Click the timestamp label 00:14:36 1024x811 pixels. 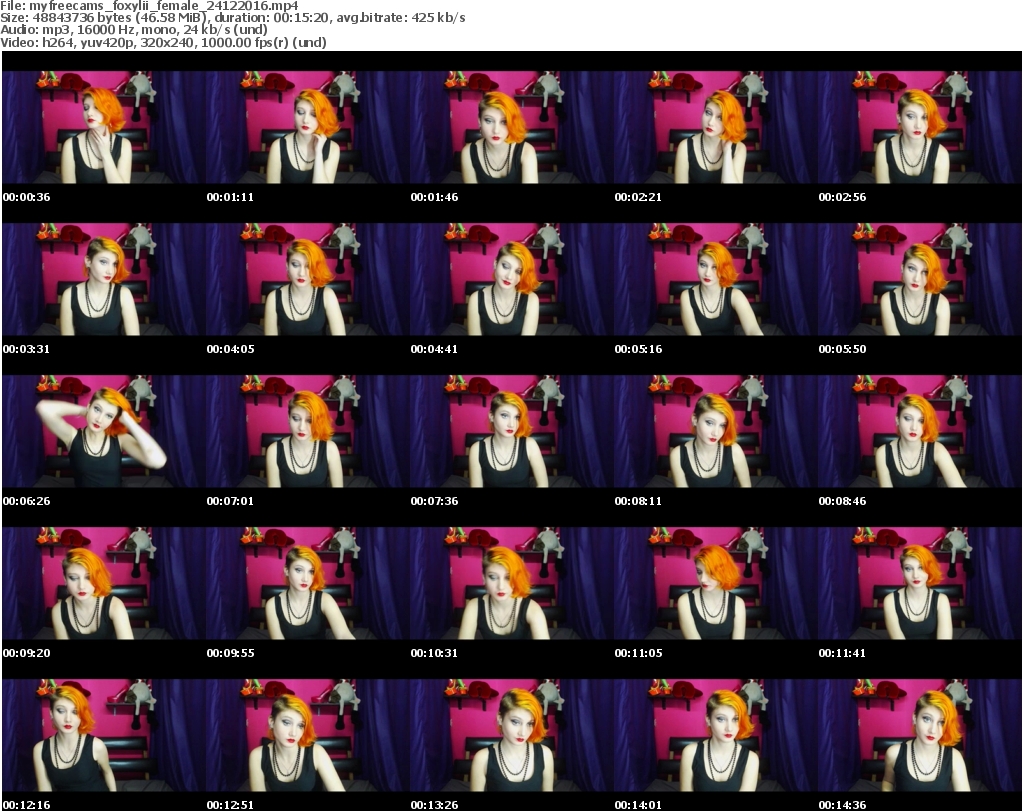pos(842,805)
